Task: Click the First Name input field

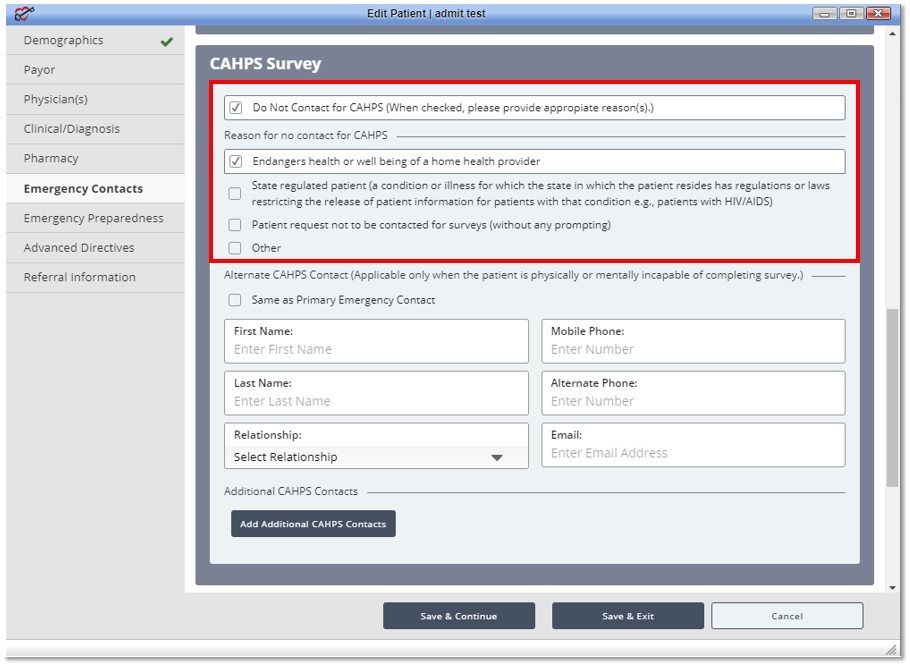Action: (376, 350)
